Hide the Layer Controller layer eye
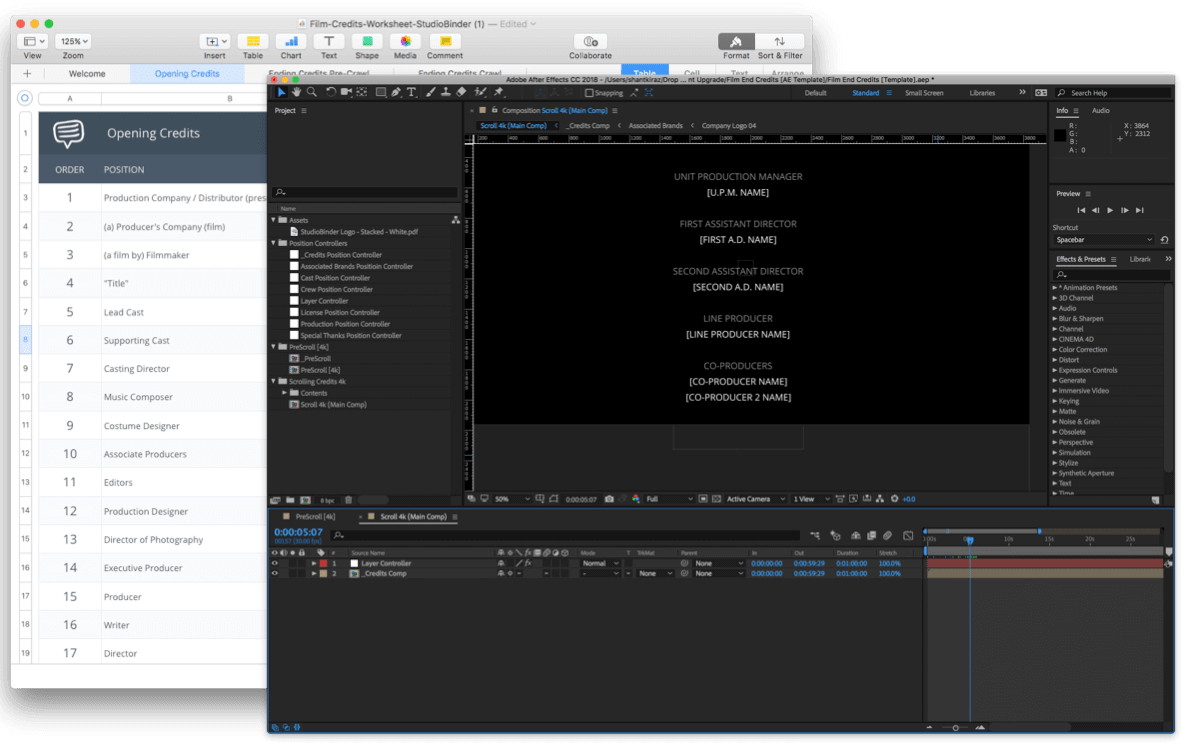 (x=274, y=563)
